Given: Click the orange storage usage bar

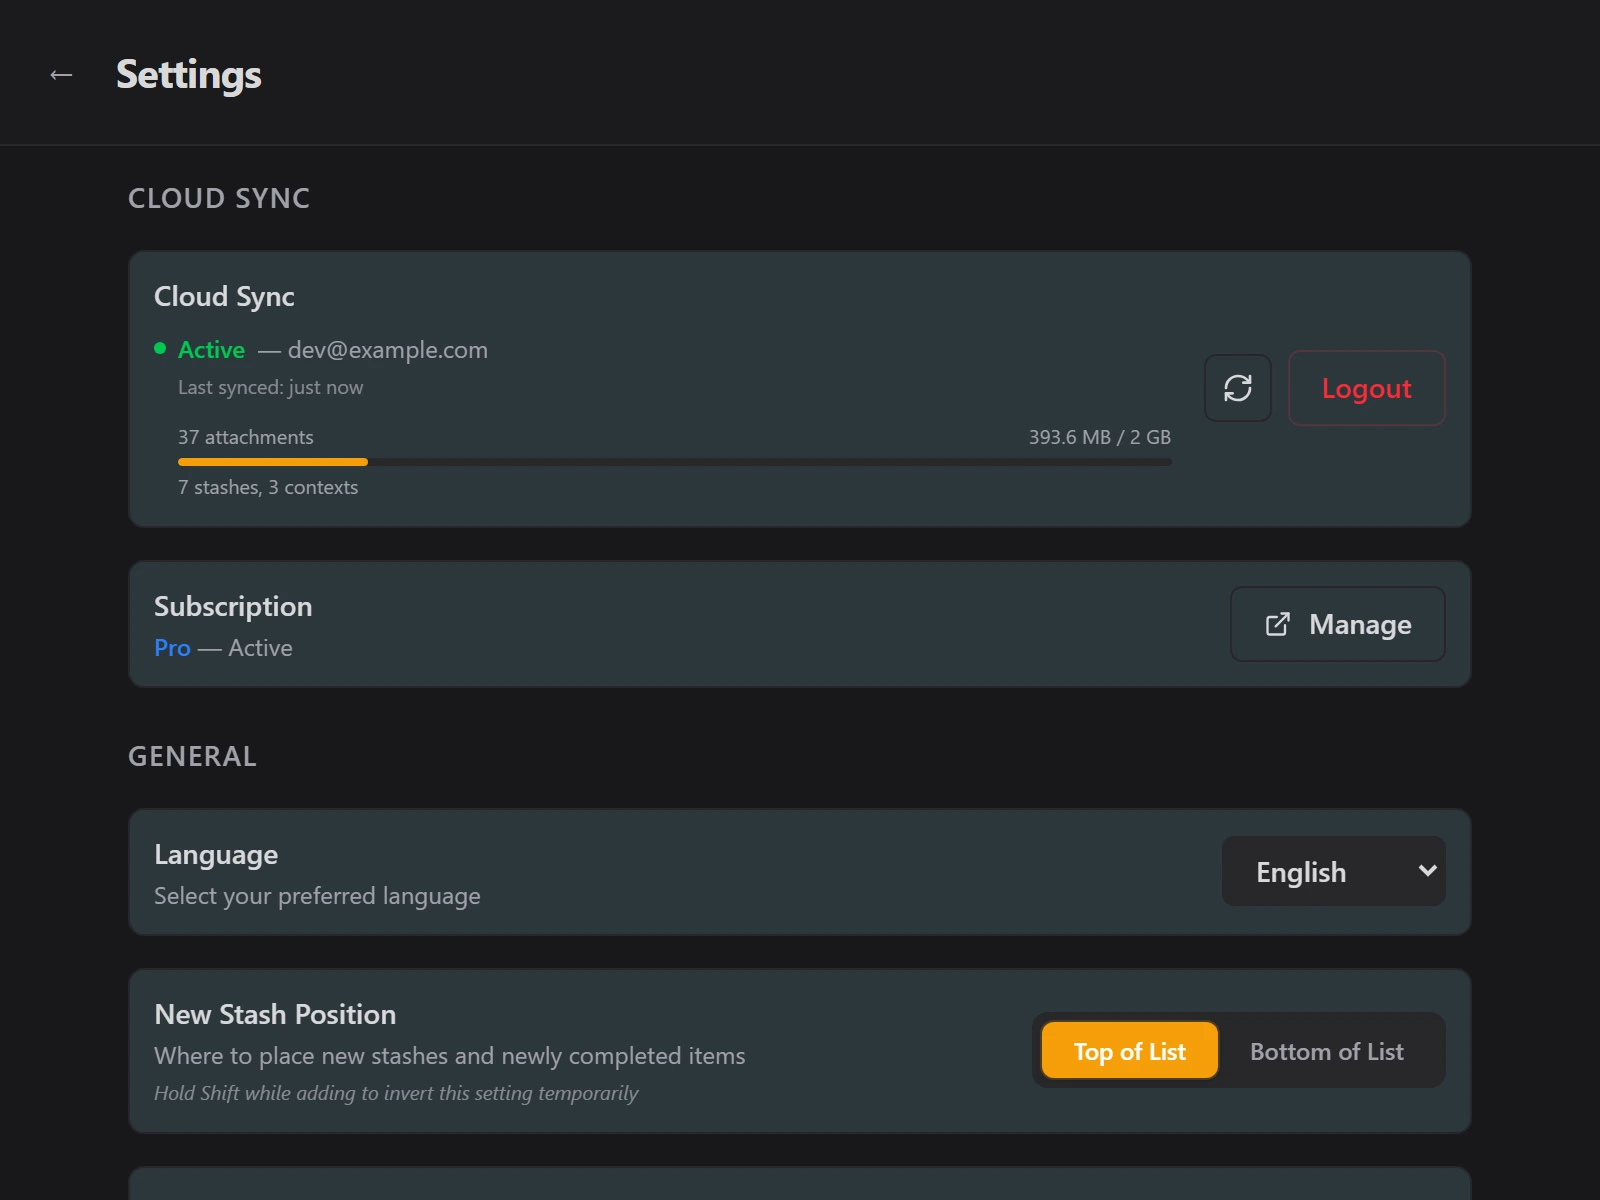Looking at the screenshot, I should [273, 462].
